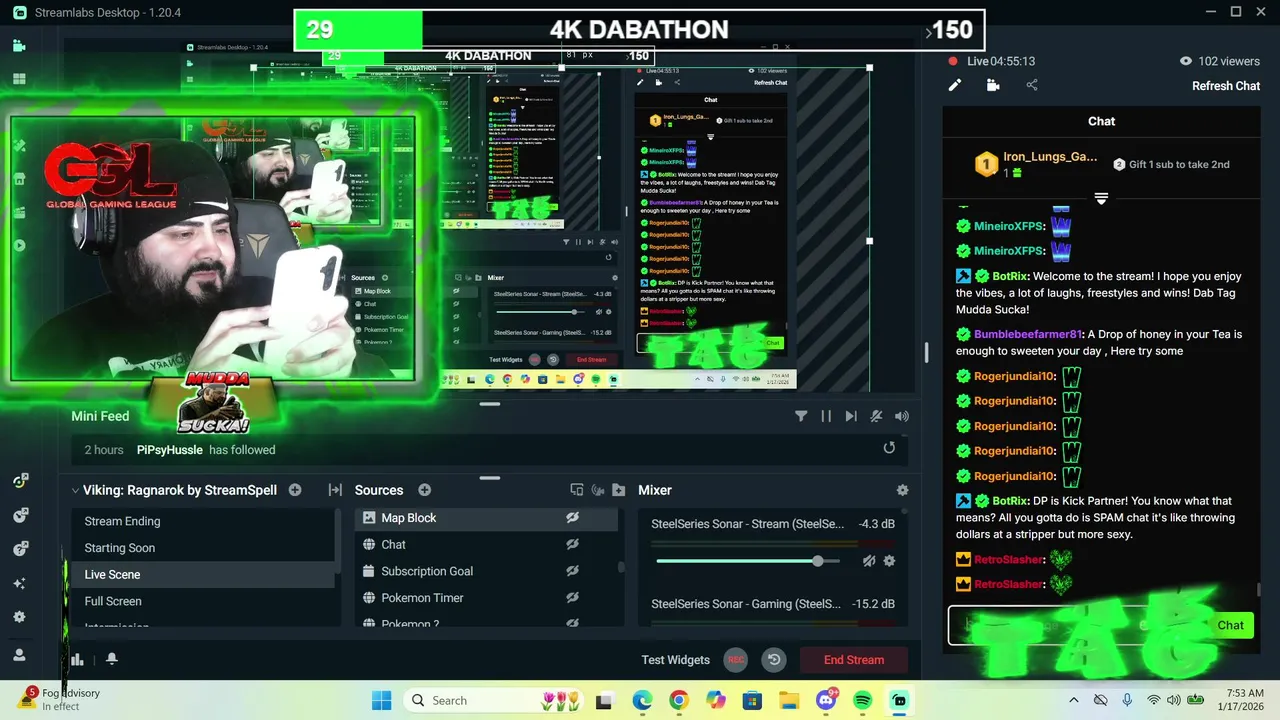Open the Windows Start menu
The width and height of the screenshot is (1280, 720).
[x=382, y=700]
